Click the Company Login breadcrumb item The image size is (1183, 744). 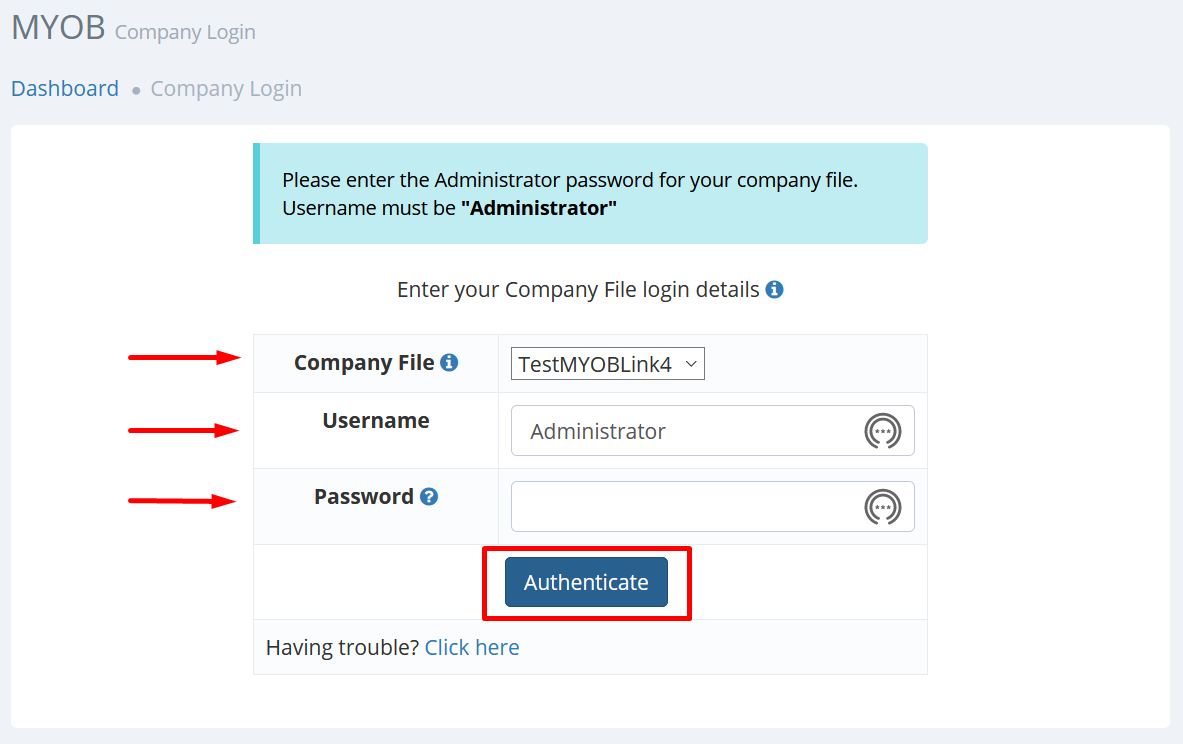[226, 89]
